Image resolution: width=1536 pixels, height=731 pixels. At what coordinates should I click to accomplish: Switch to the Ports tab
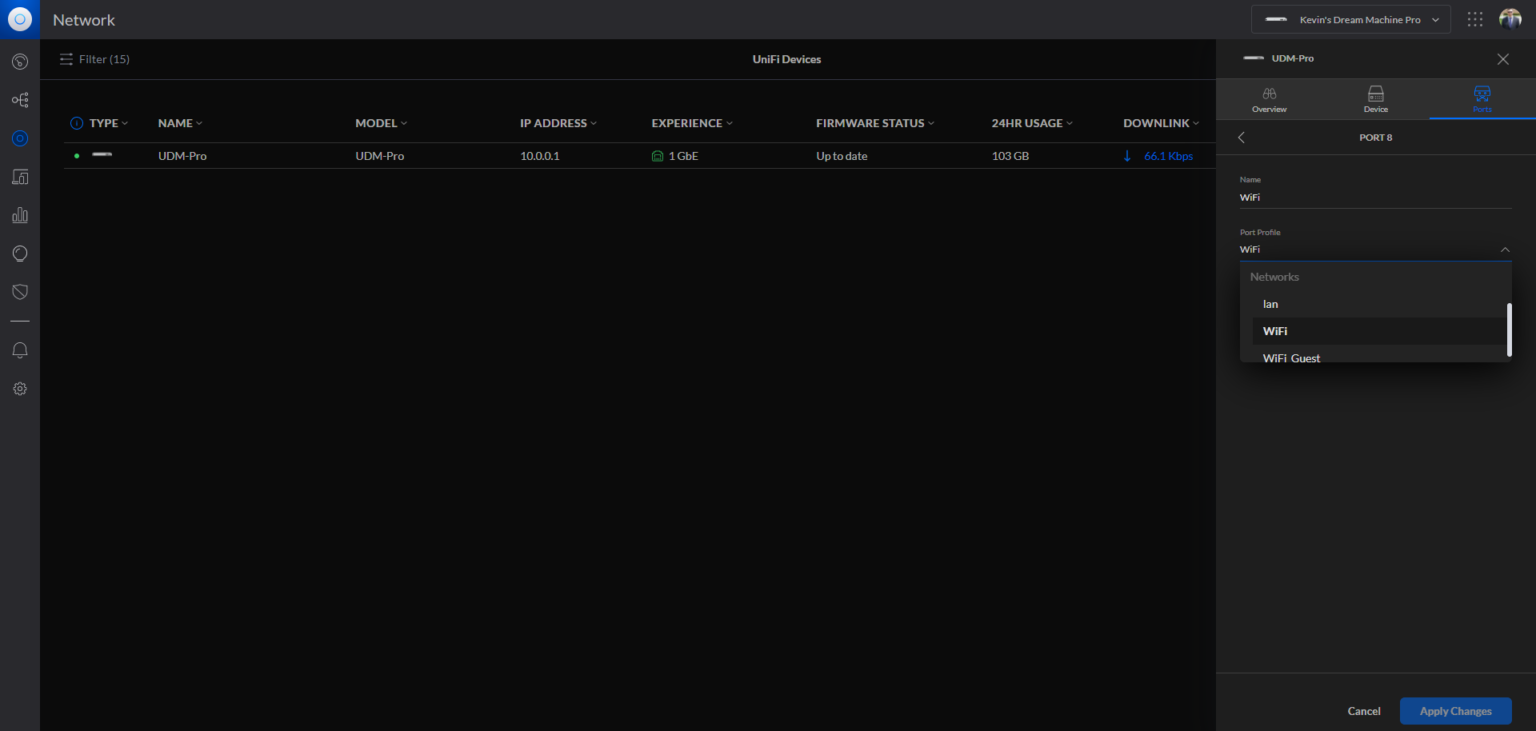[x=1482, y=100]
